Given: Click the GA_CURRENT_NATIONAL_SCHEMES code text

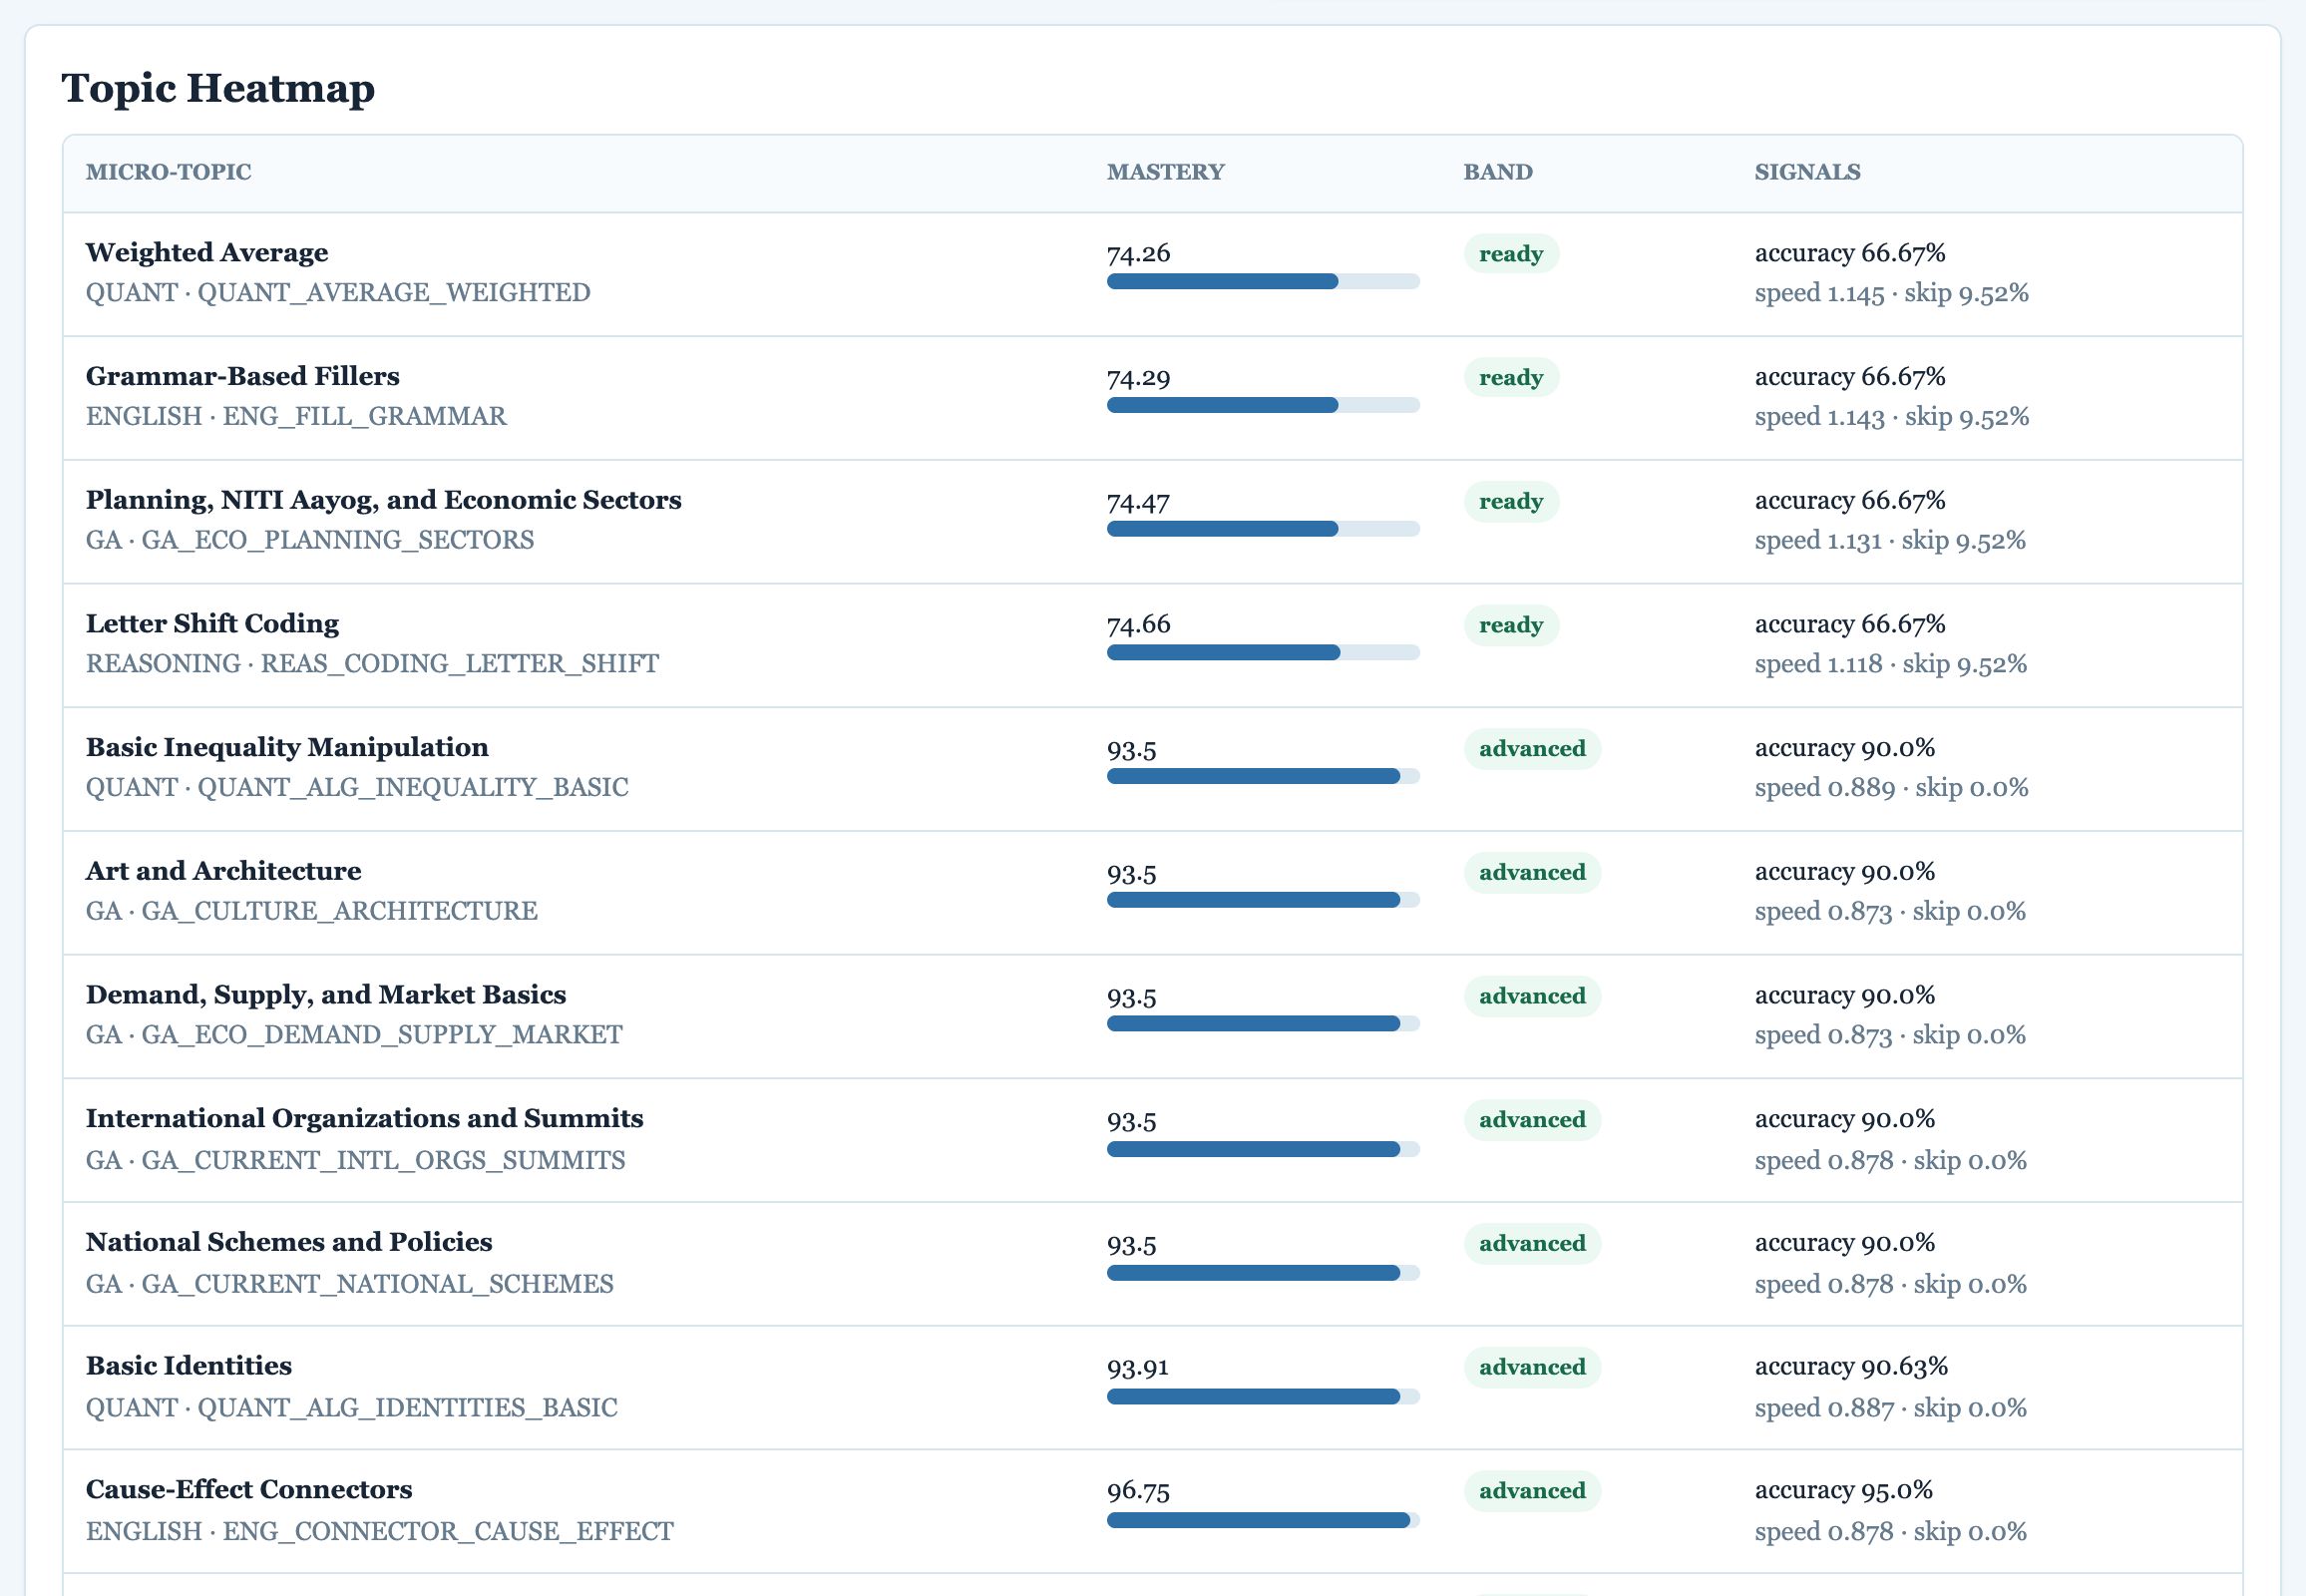Looking at the screenshot, I should (378, 1284).
